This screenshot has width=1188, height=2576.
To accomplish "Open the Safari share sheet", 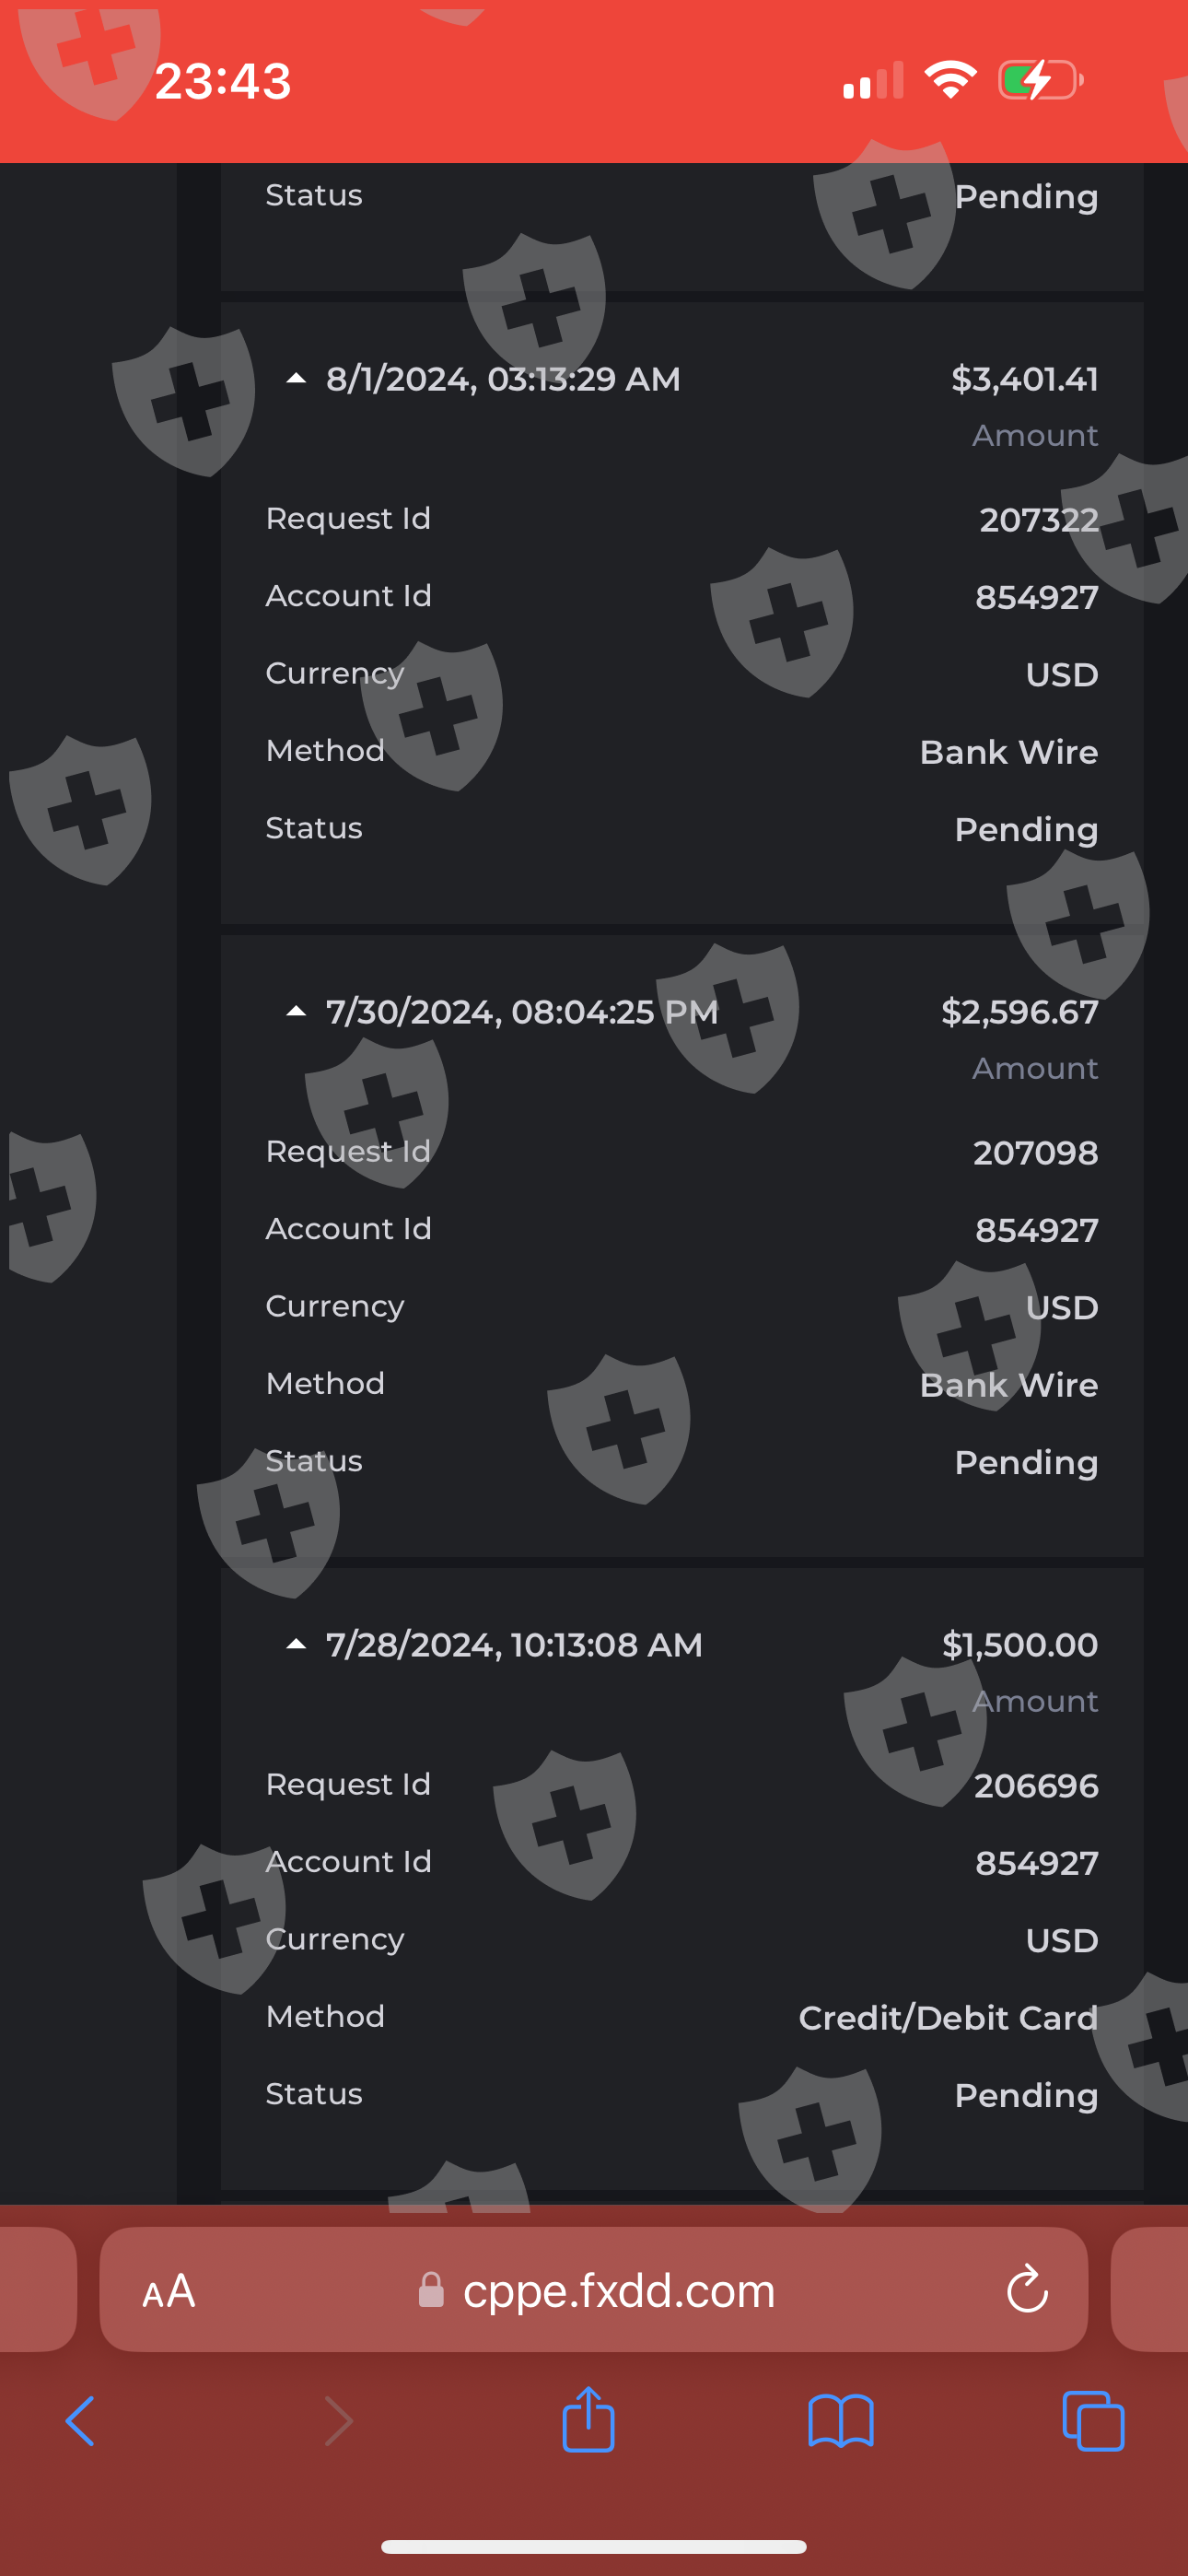I will 588,2419.
